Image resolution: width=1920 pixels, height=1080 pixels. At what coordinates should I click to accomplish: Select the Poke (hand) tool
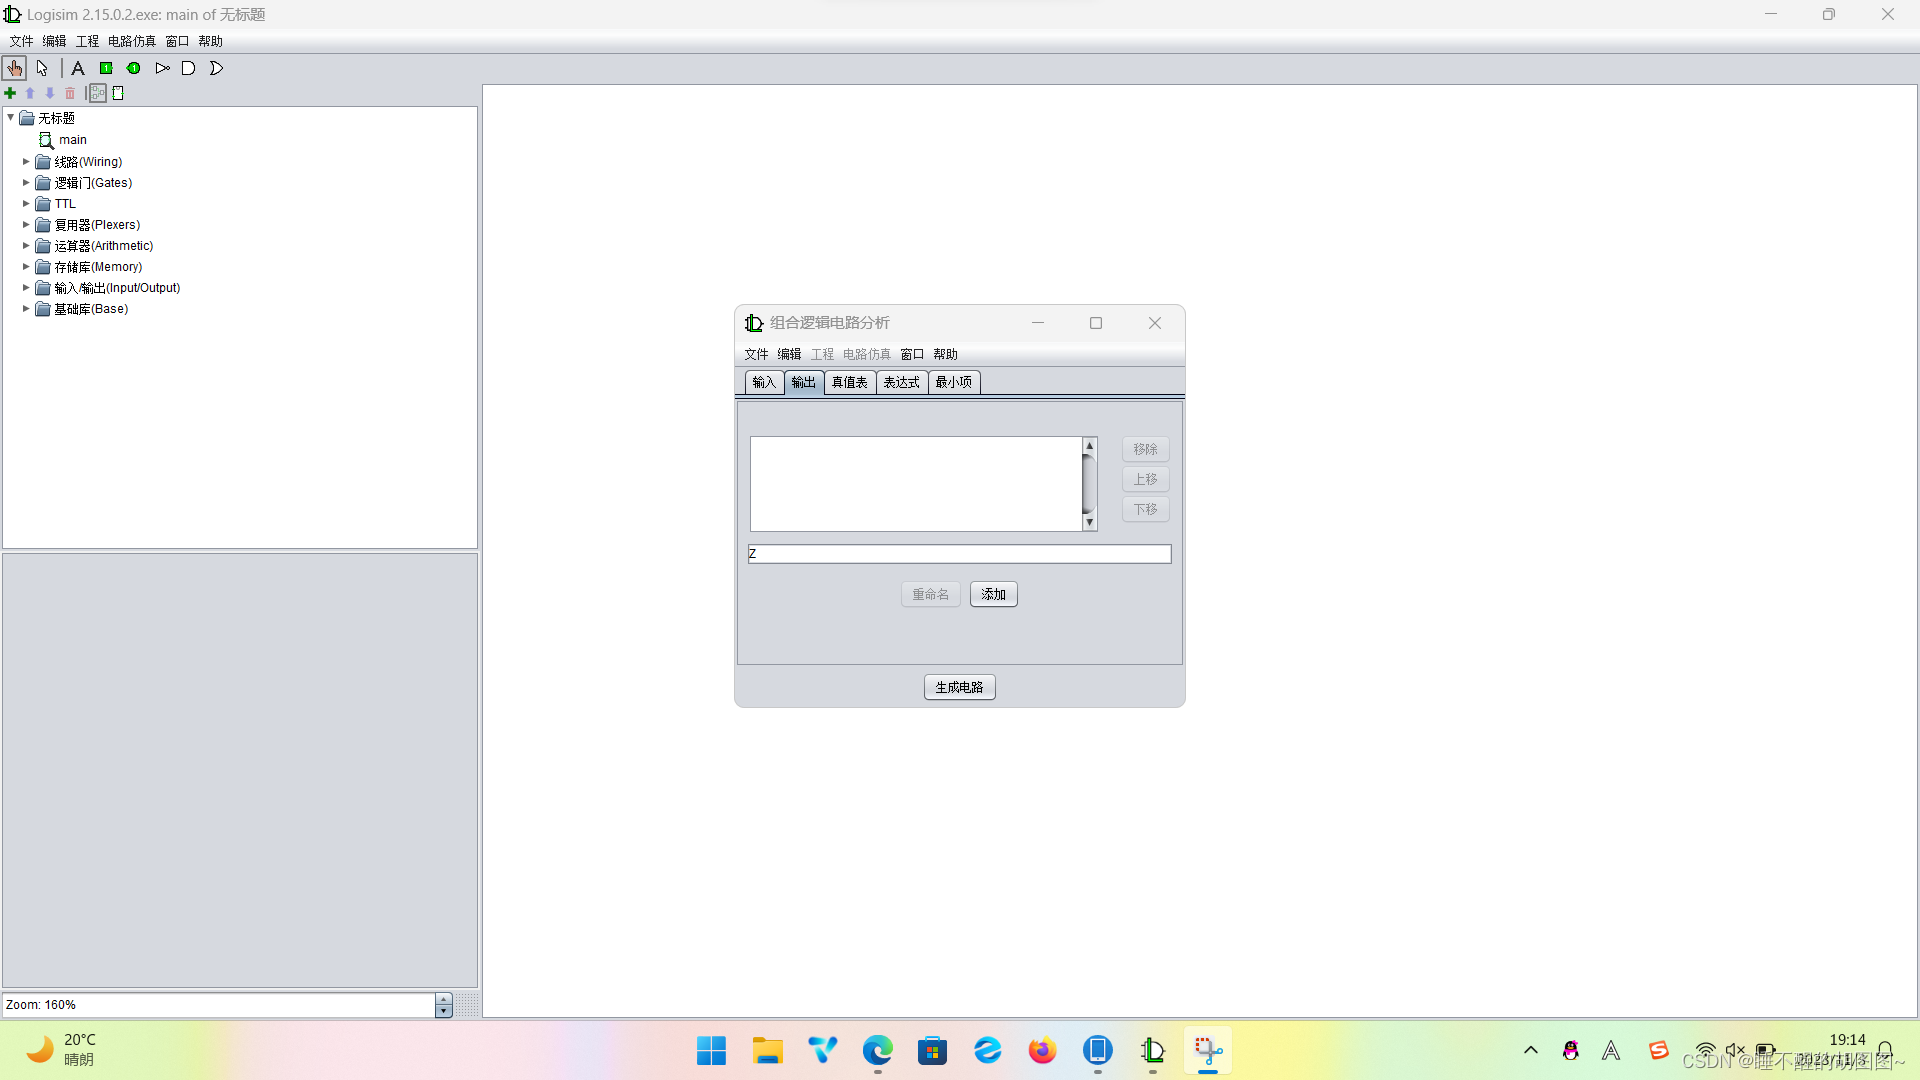click(14, 68)
